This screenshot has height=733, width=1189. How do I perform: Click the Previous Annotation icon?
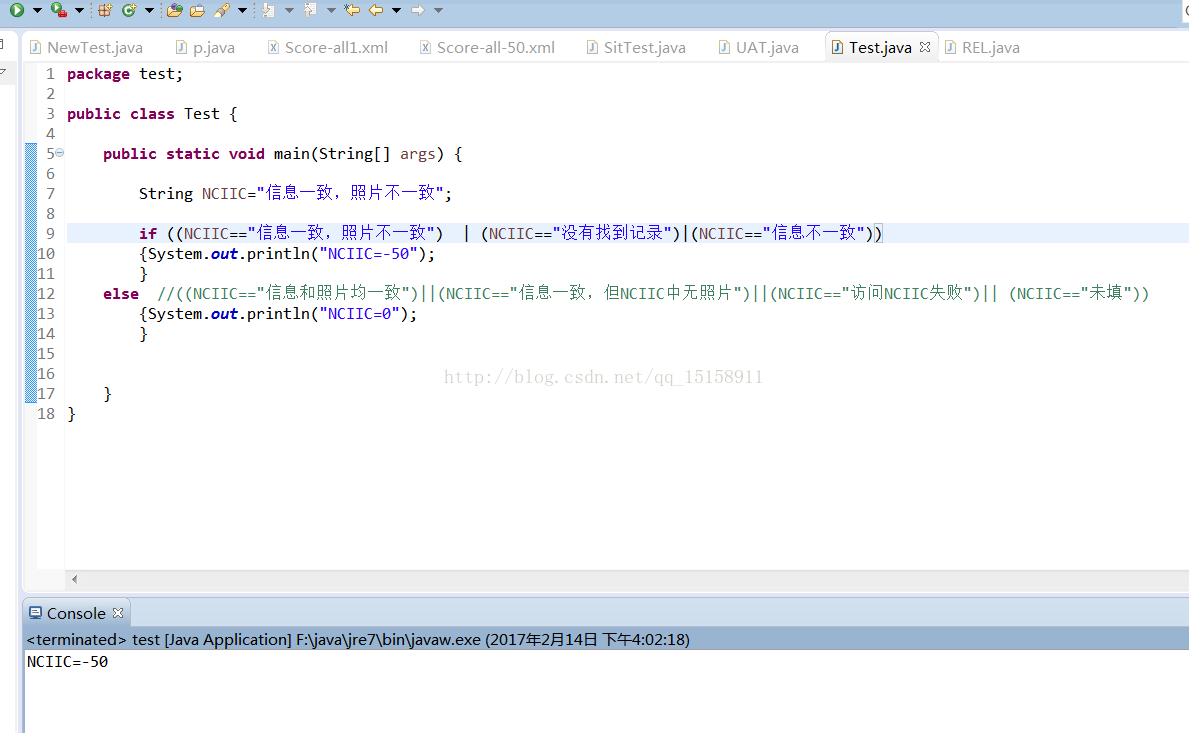(x=310, y=10)
